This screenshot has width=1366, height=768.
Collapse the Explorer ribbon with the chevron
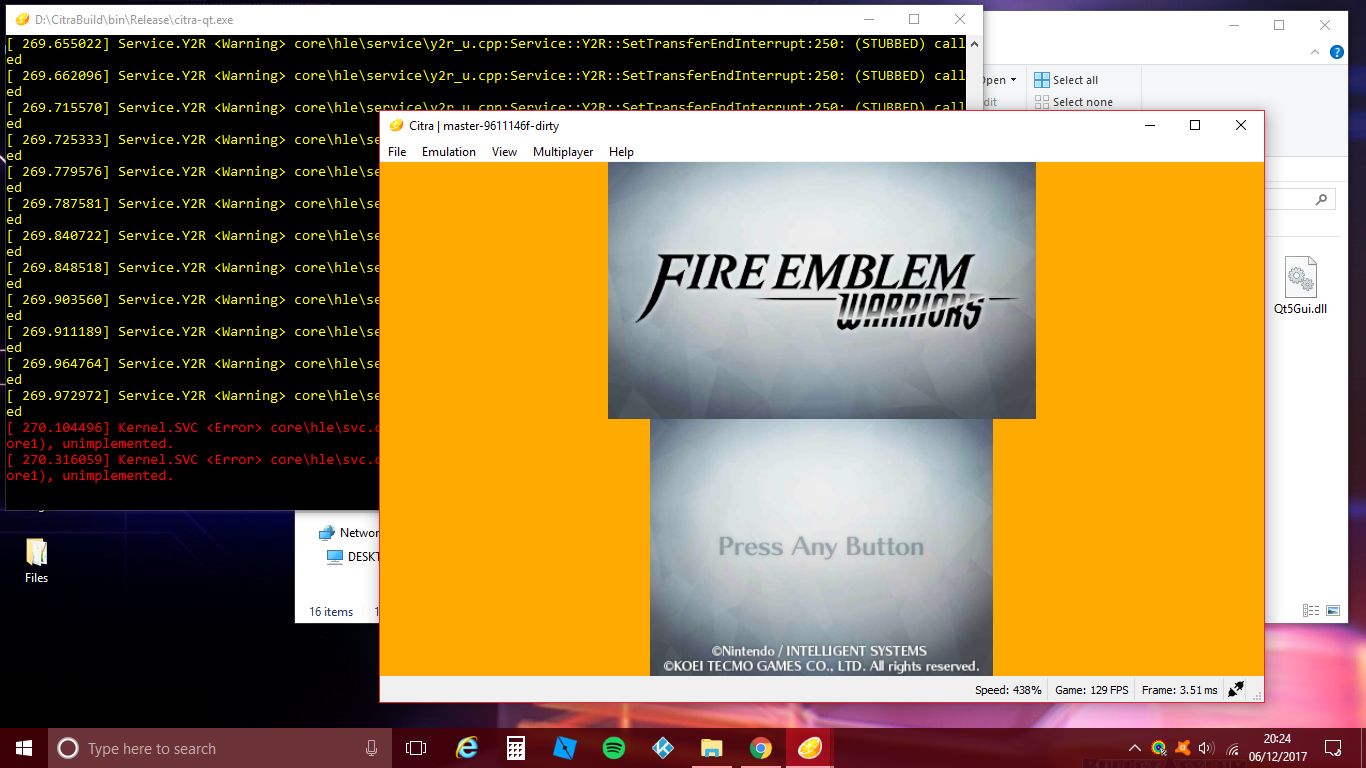pos(1316,54)
